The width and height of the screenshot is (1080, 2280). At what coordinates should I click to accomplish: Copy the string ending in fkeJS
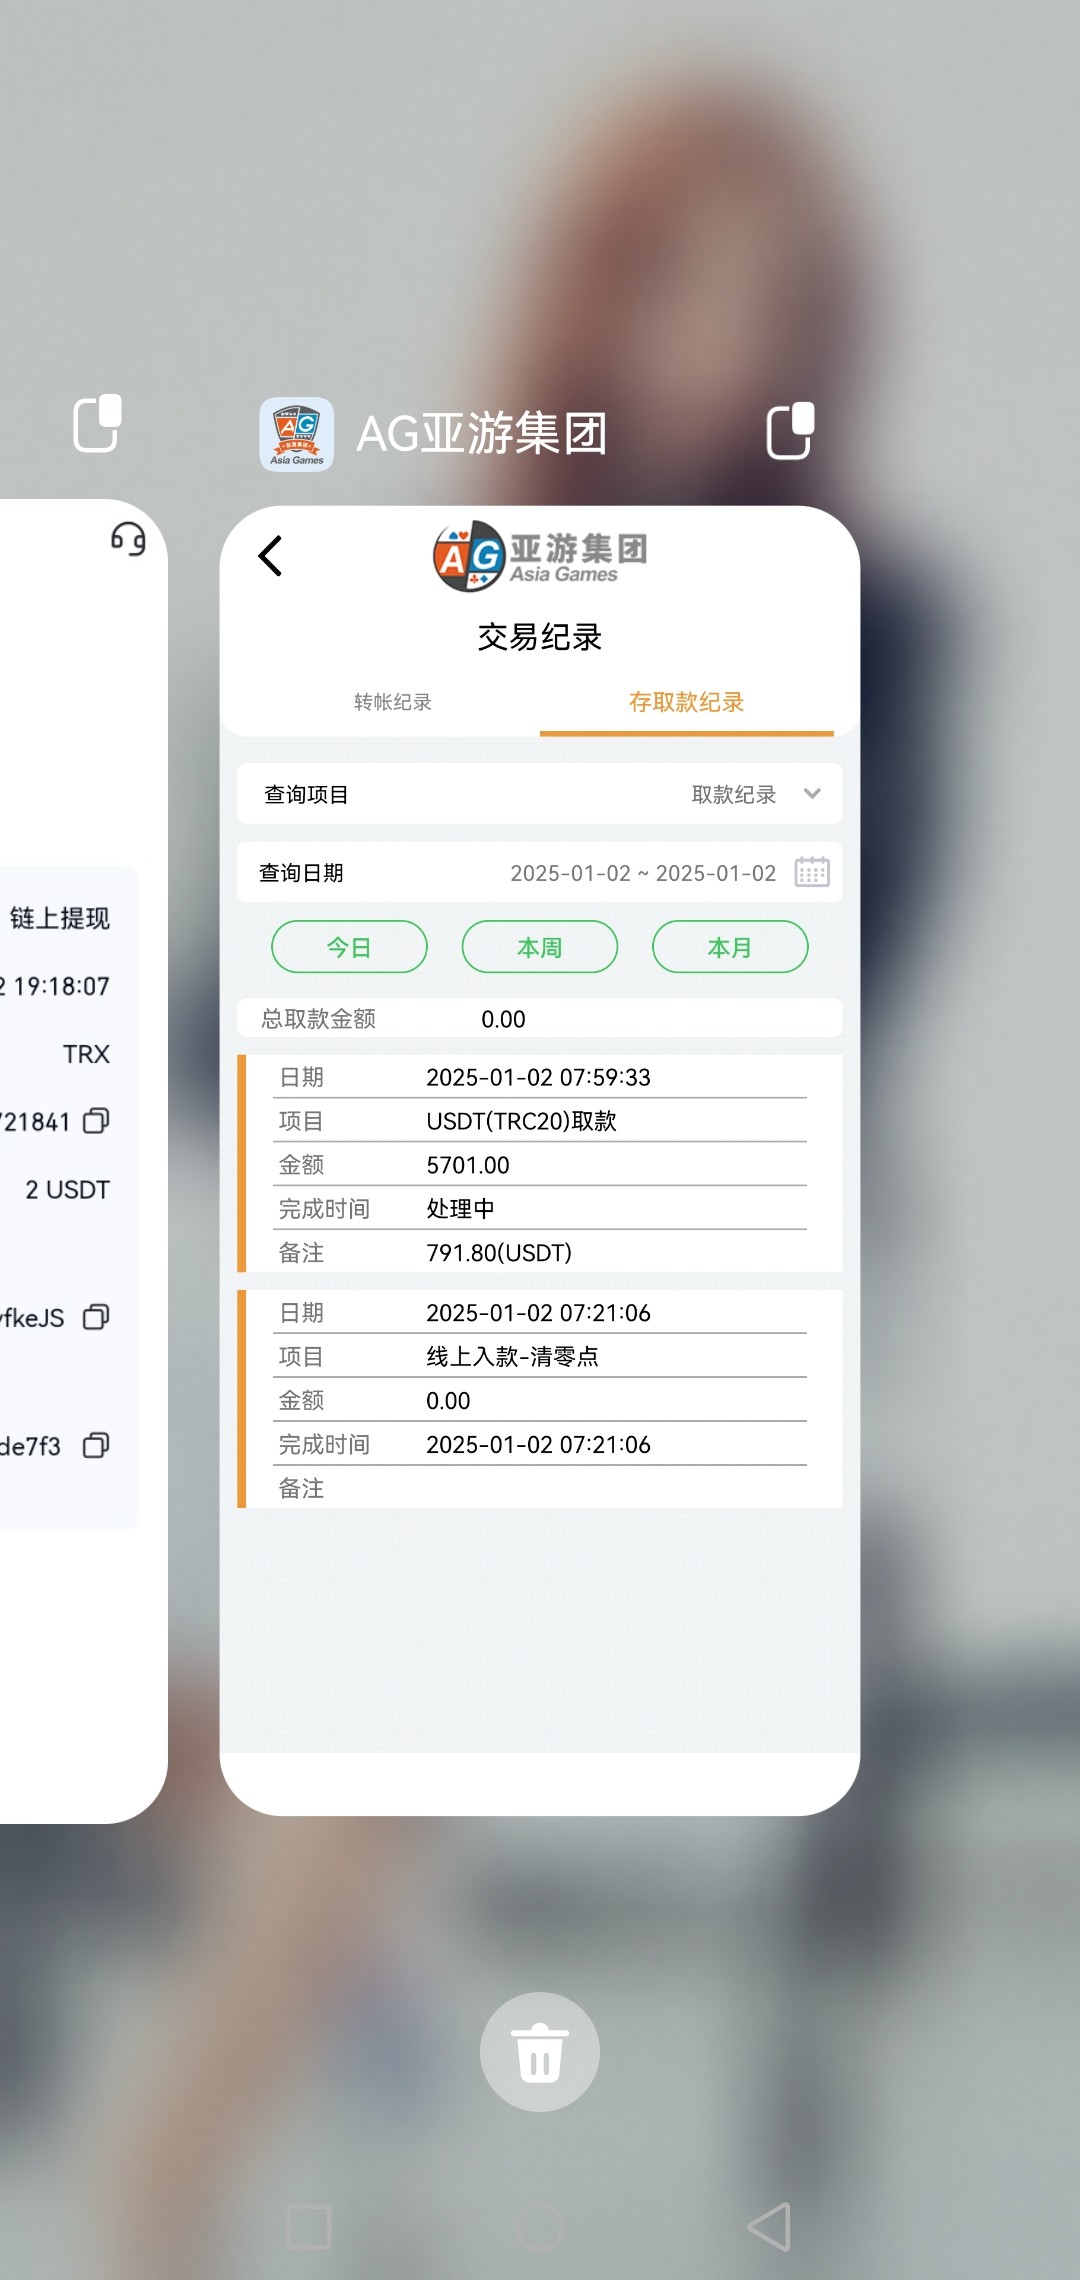[96, 1317]
